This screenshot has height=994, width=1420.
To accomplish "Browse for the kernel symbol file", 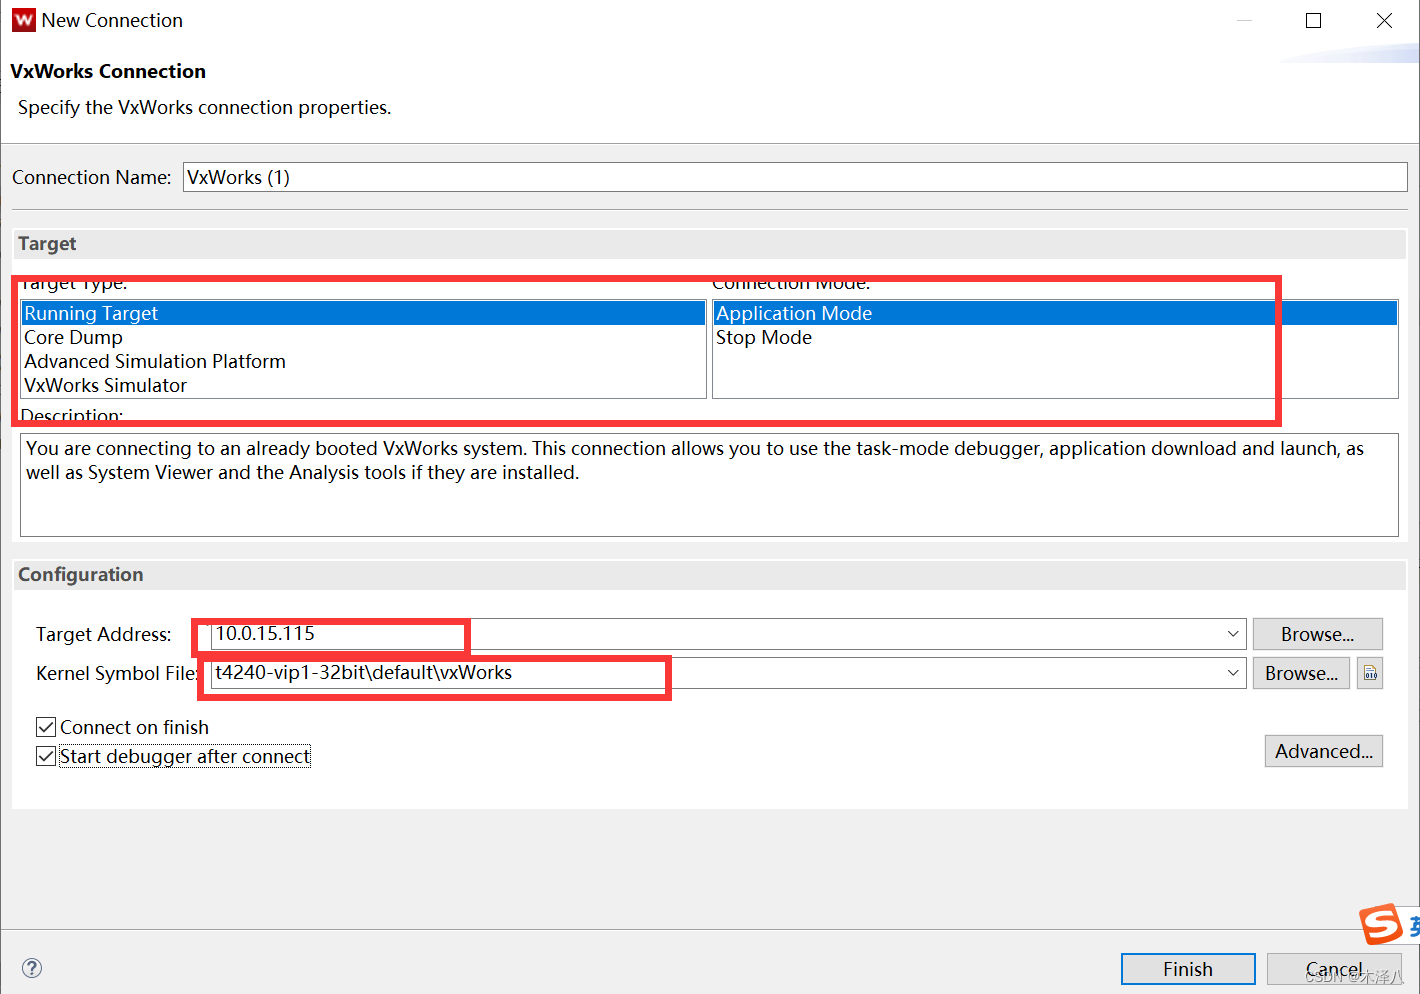I will pyautogui.click(x=1300, y=672).
